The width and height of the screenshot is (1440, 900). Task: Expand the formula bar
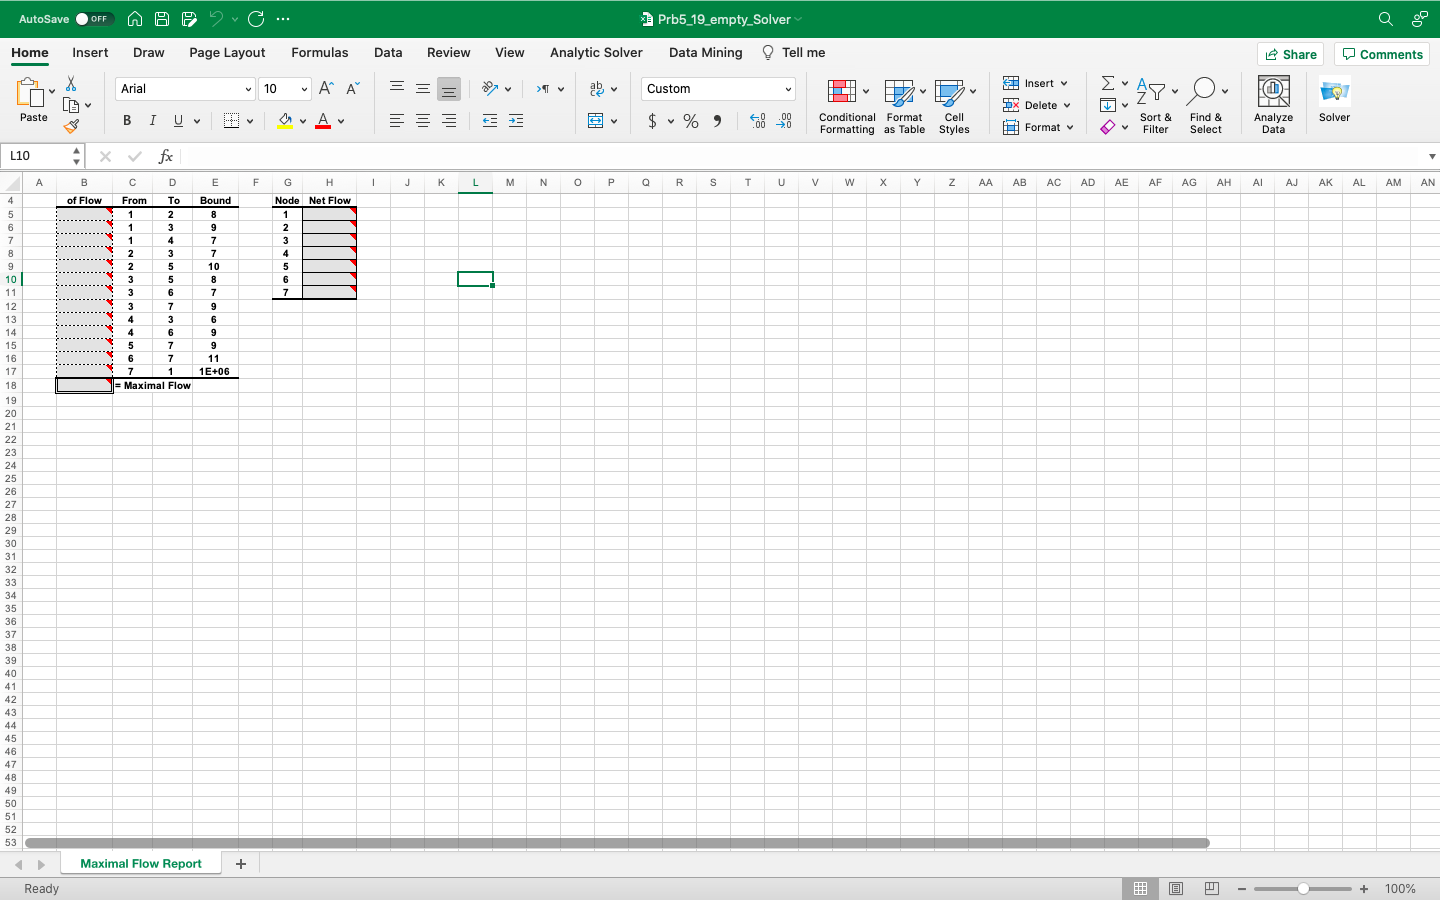click(x=1432, y=156)
